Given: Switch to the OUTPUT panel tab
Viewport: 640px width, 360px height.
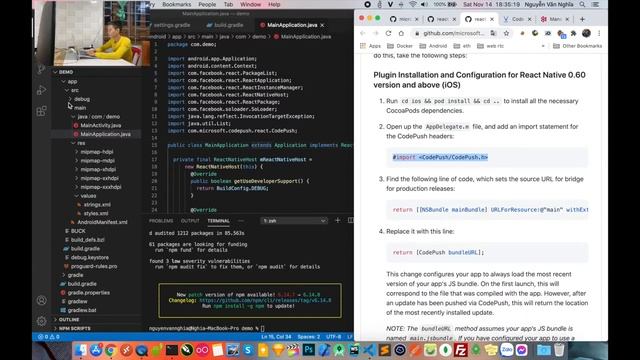Looking at the screenshot, I should click(190, 221).
